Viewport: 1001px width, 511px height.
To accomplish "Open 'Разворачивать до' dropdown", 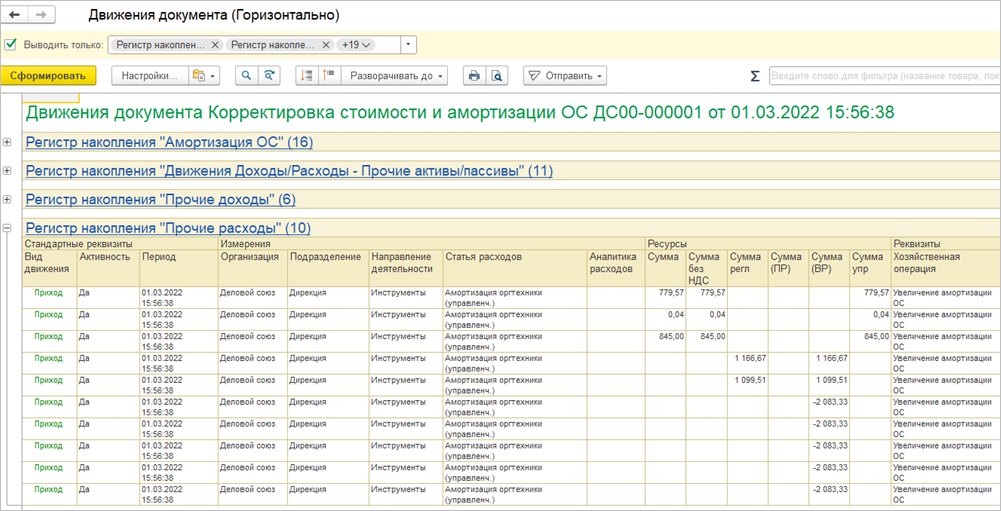I will (x=394, y=76).
